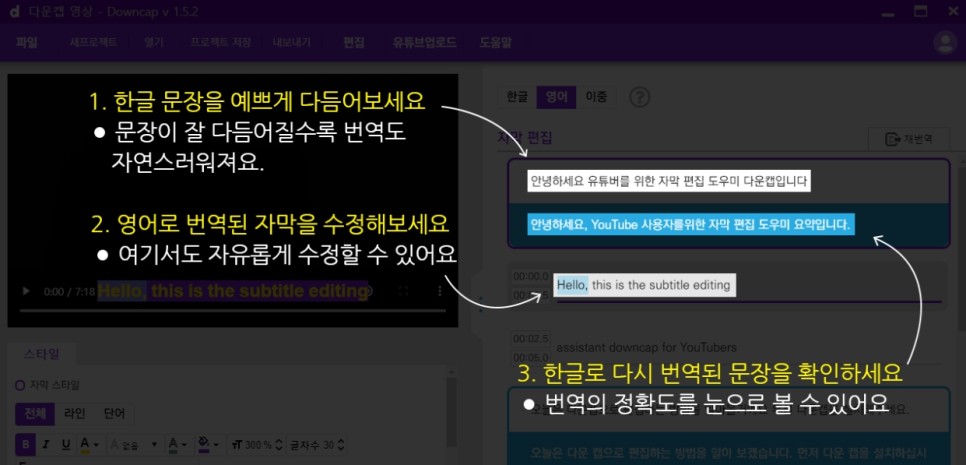Expand the text background color dropdown arrow
Viewport: 966px width, 465px height.
coord(185,445)
